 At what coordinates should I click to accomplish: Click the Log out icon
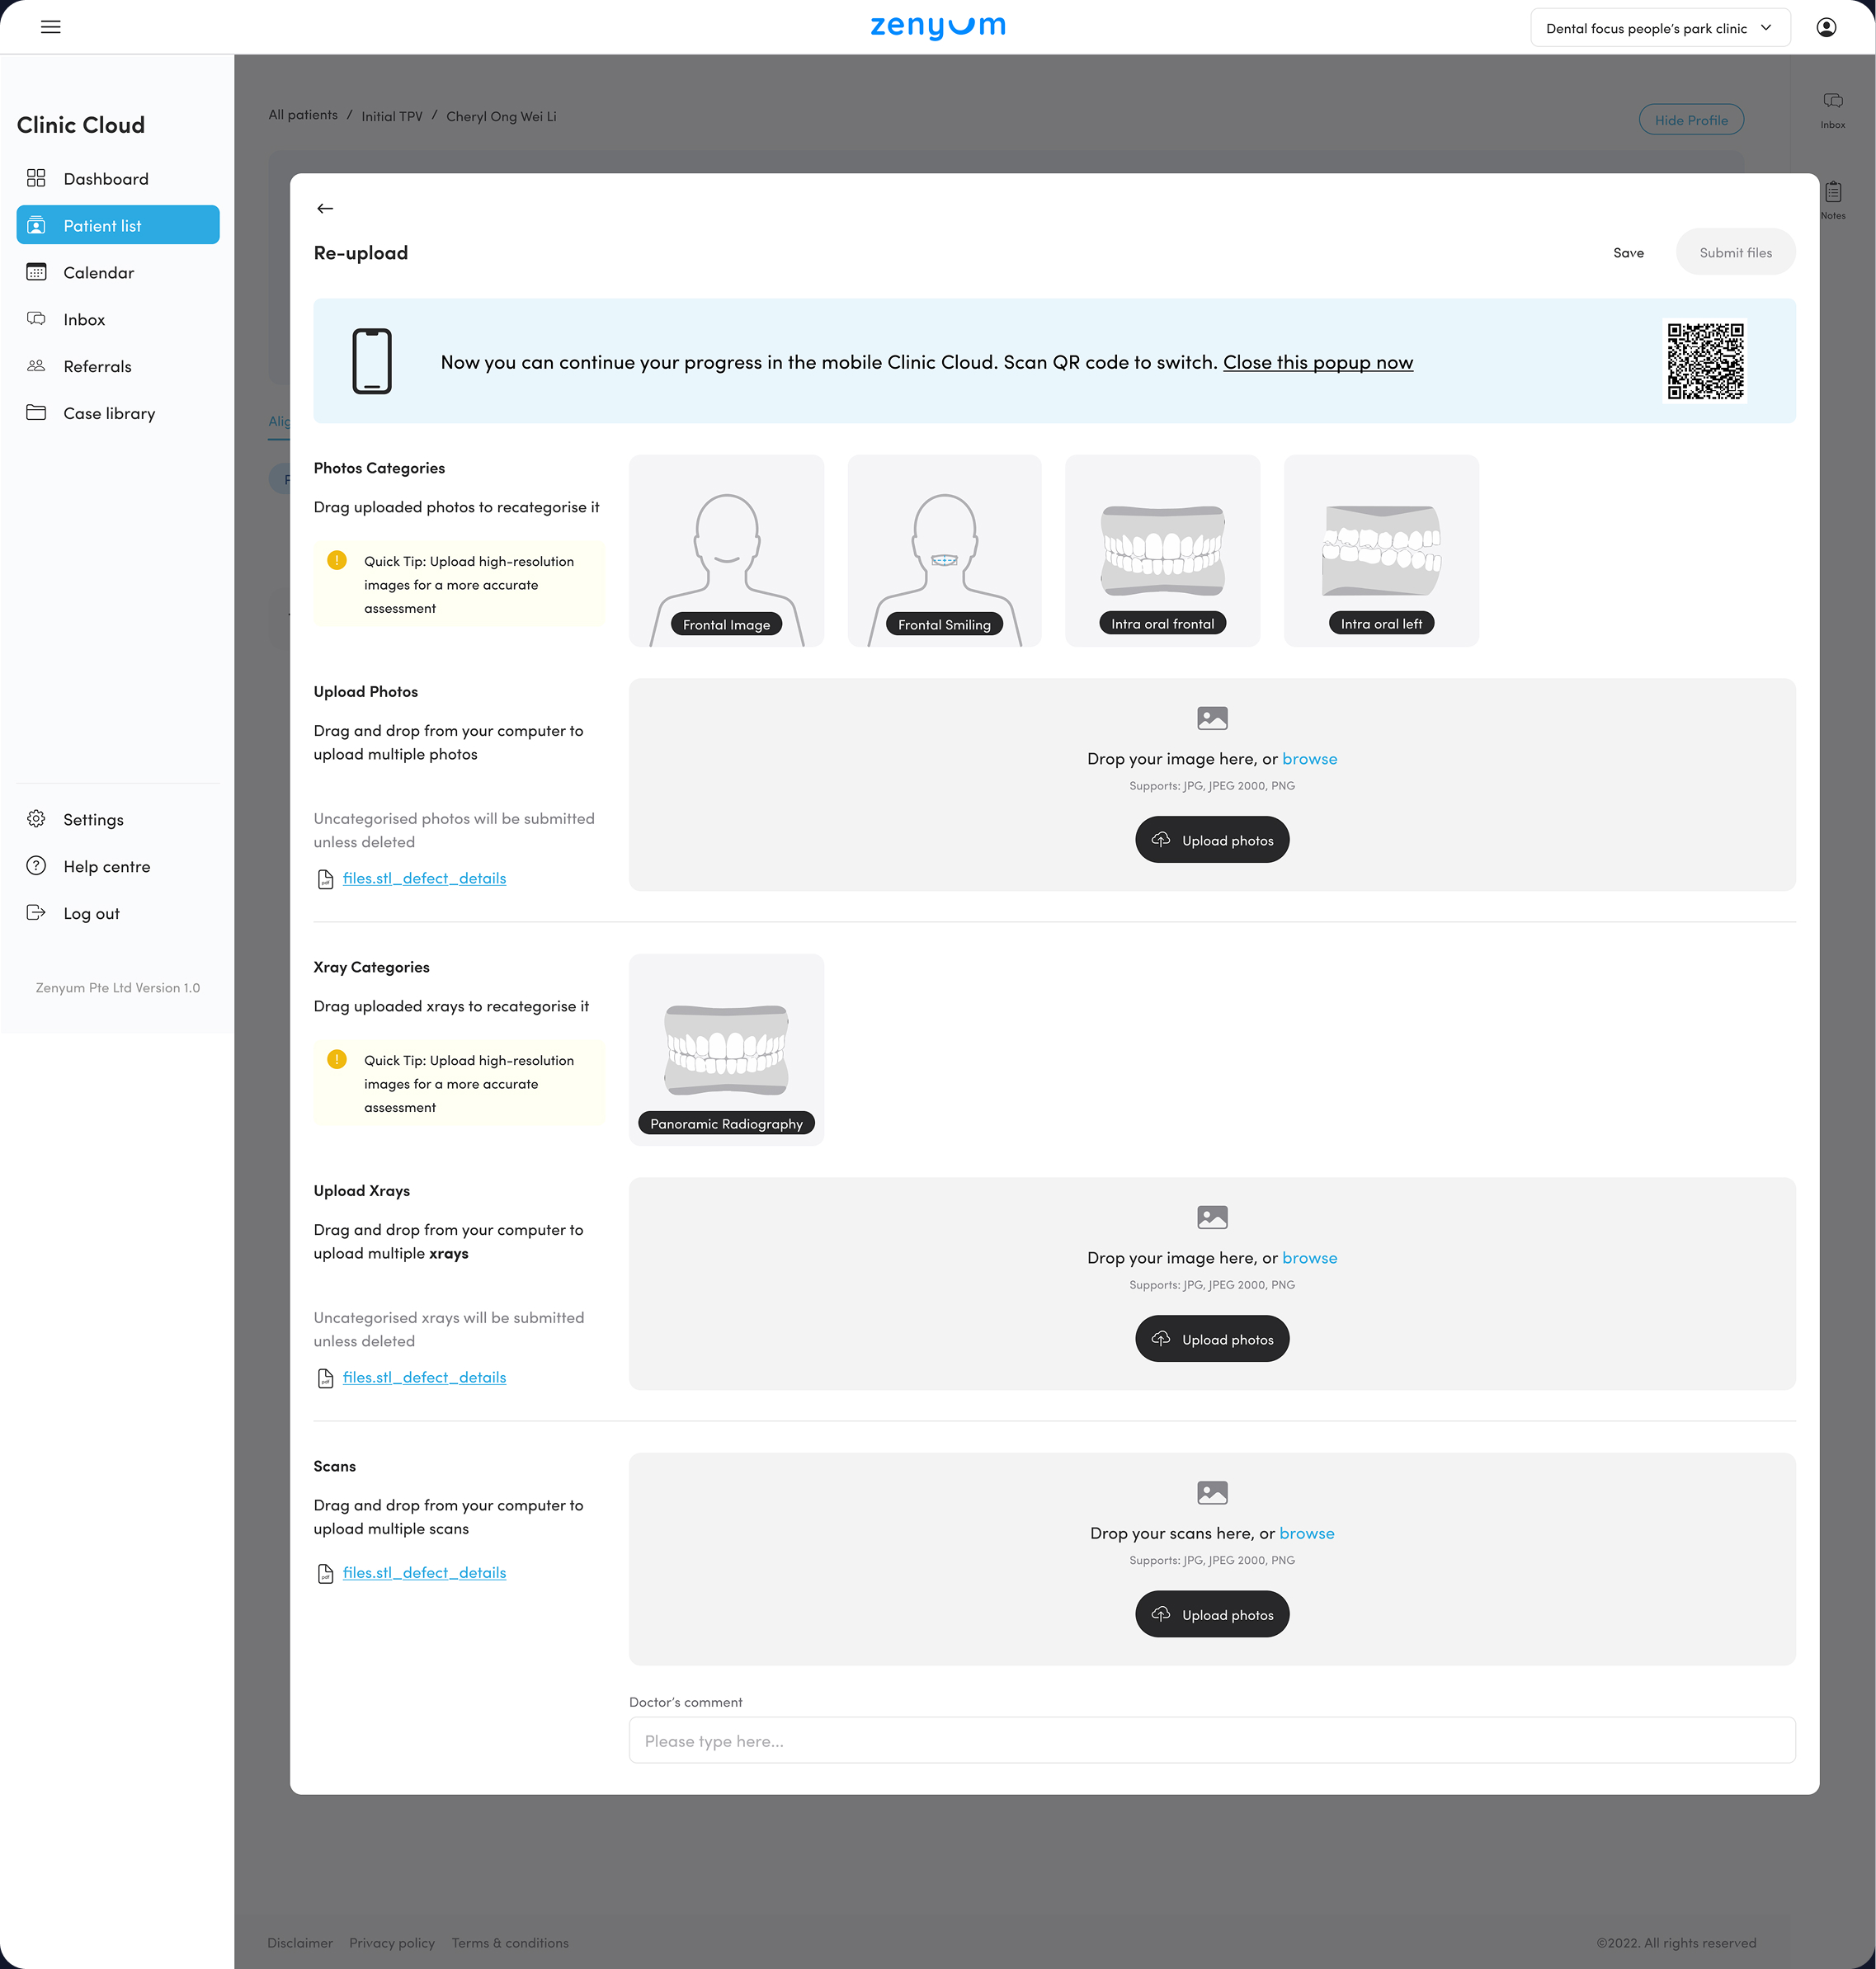click(36, 913)
